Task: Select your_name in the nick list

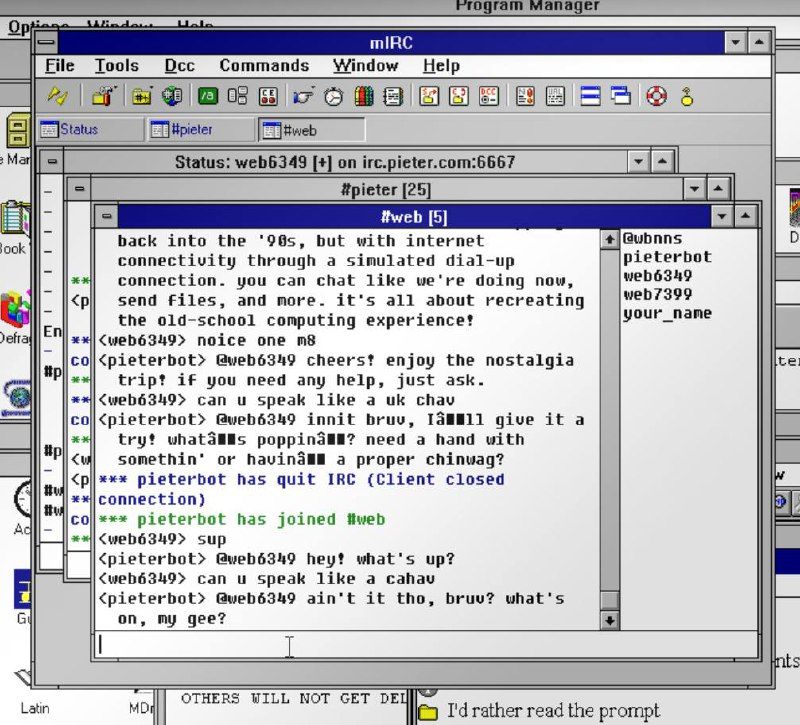Action: click(667, 313)
